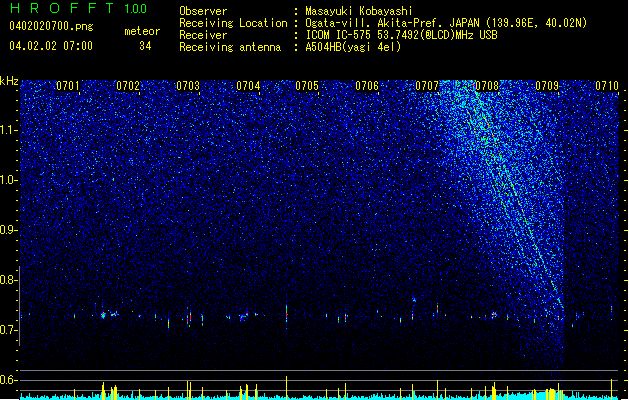
Task: Click the kHz axis unit label
Action: click(9, 81)
